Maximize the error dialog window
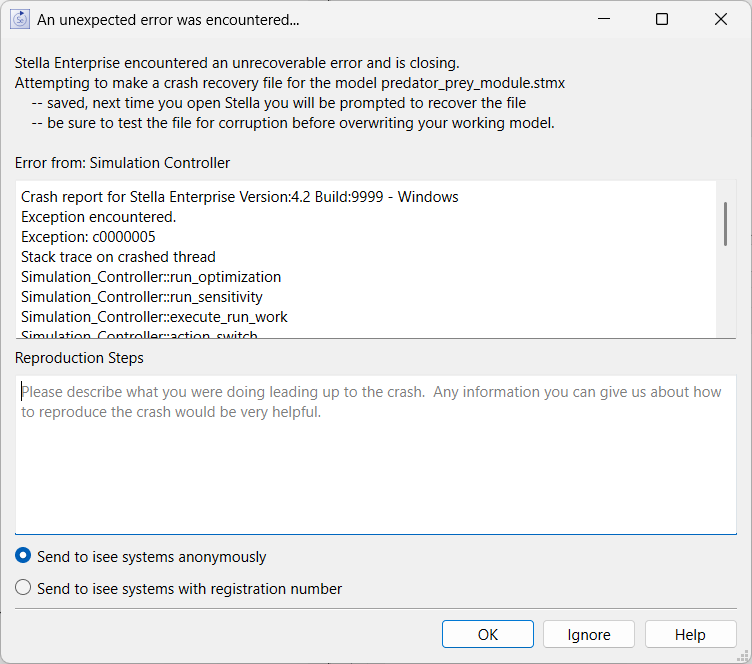 661,20
